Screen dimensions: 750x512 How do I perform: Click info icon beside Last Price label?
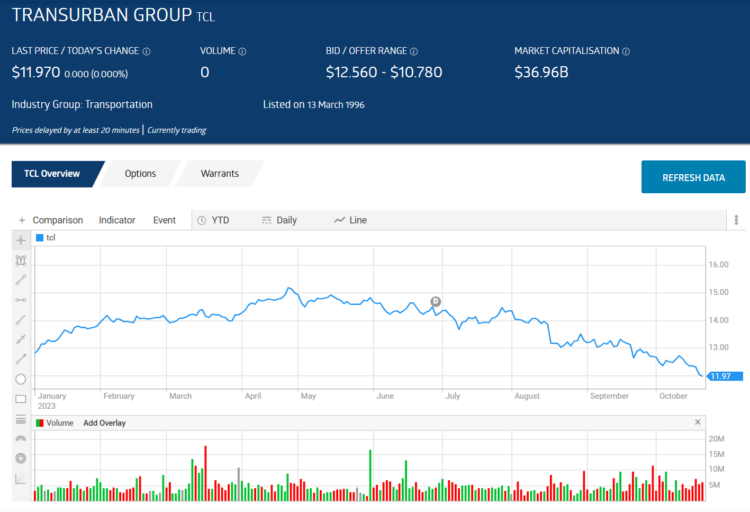point(146,51)
